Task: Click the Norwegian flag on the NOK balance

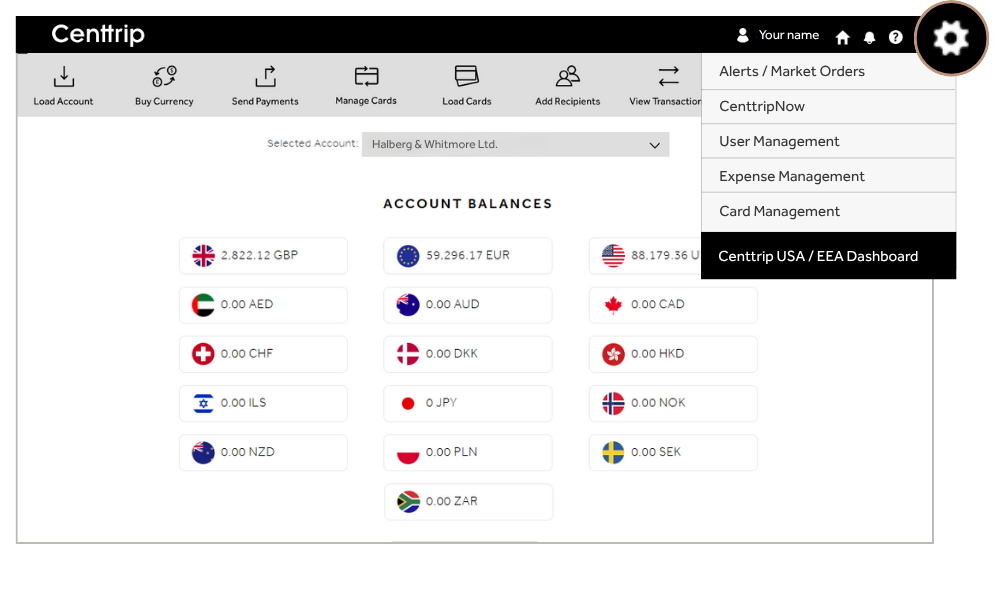Action: (613, 403)
